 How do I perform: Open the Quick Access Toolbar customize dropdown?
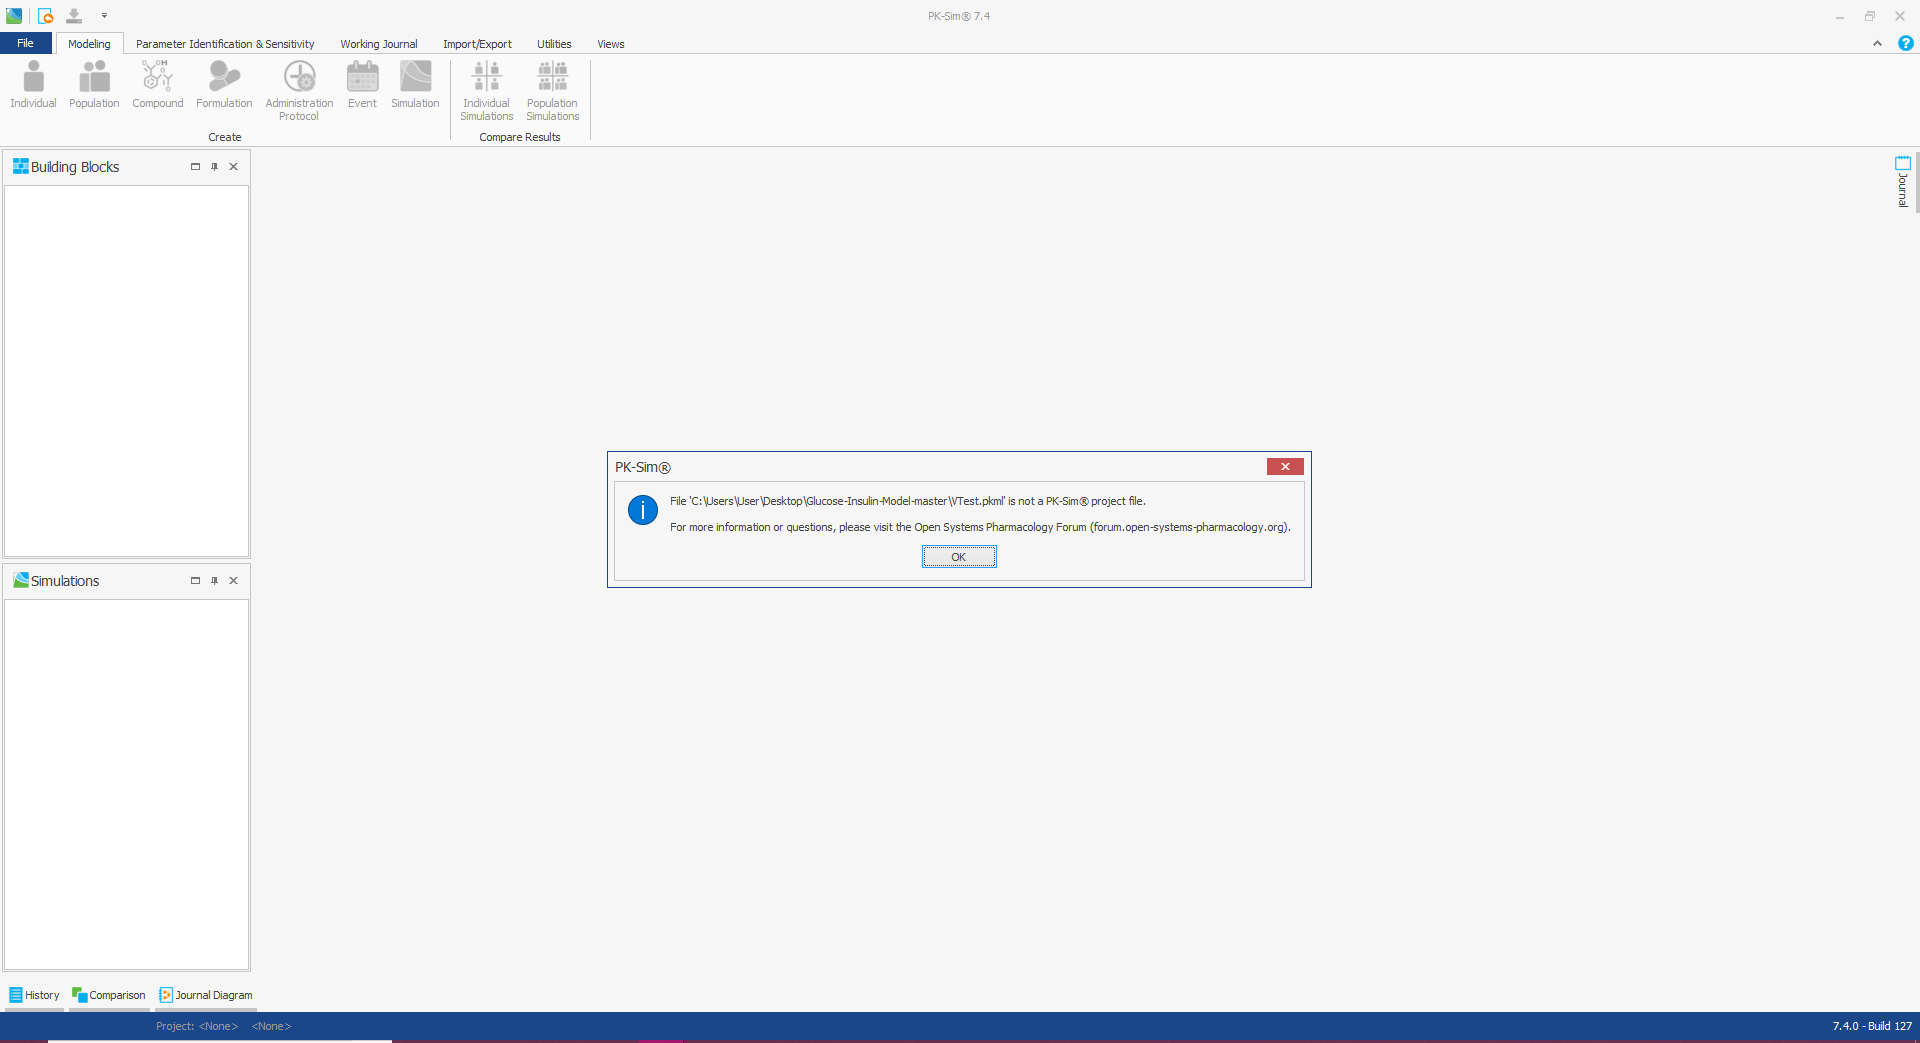[x=104, y=16]
